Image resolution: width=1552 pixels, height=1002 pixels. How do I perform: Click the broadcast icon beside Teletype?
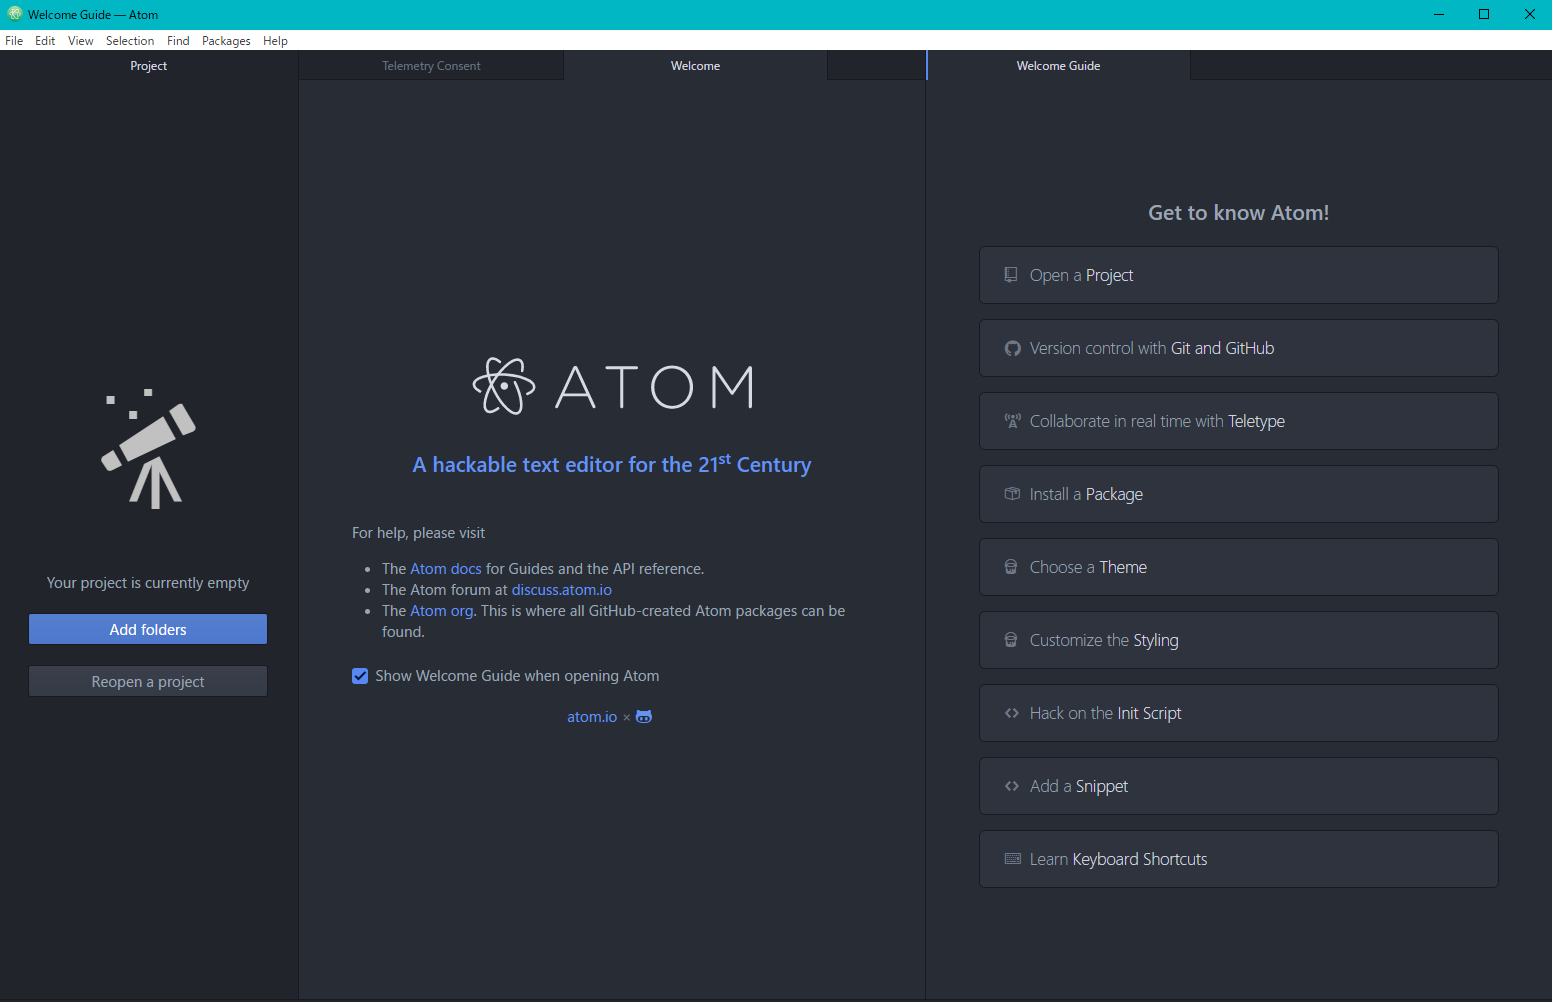[1012, 421]
